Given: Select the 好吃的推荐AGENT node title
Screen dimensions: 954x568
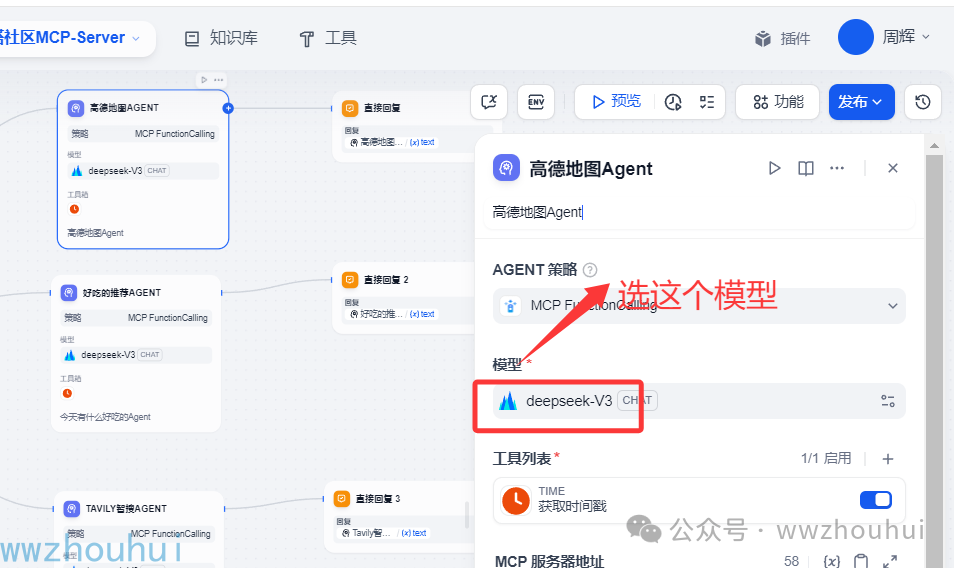Looking at the screenshot, I should (x=122, y=293).
